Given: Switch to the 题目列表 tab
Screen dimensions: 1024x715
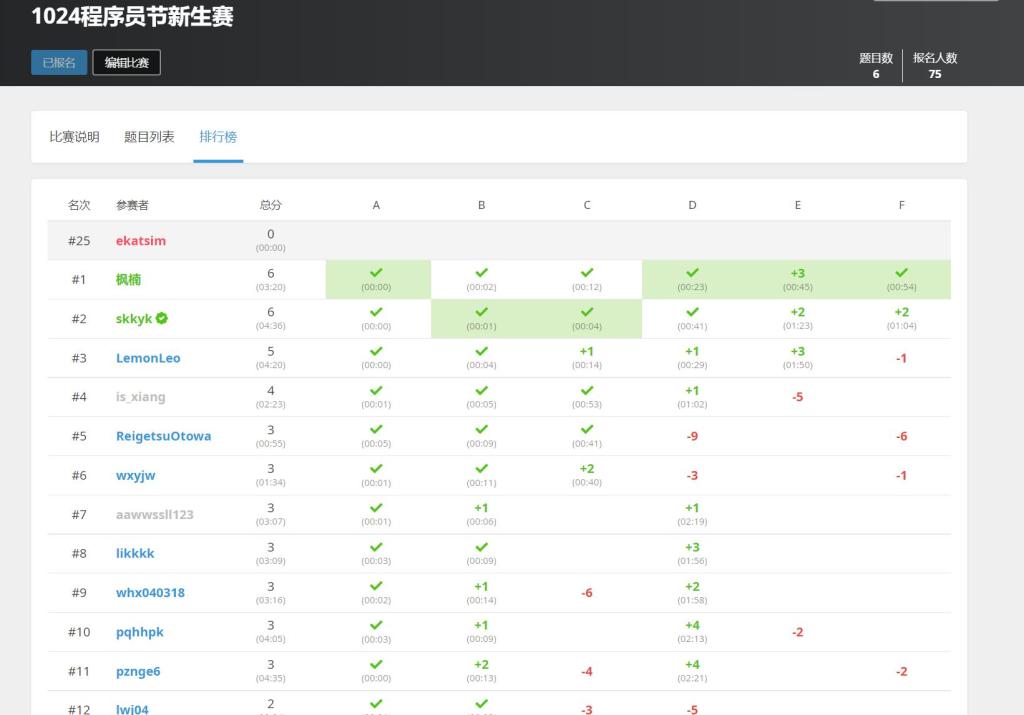Looking at the screenshot, I should pyautogui.click(x=149, y=136).
